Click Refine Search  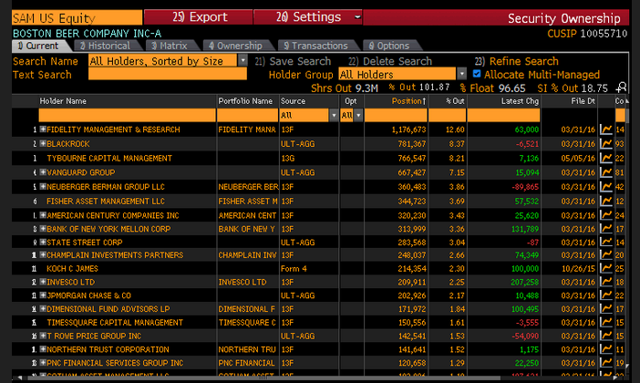[x=516, y=61]
